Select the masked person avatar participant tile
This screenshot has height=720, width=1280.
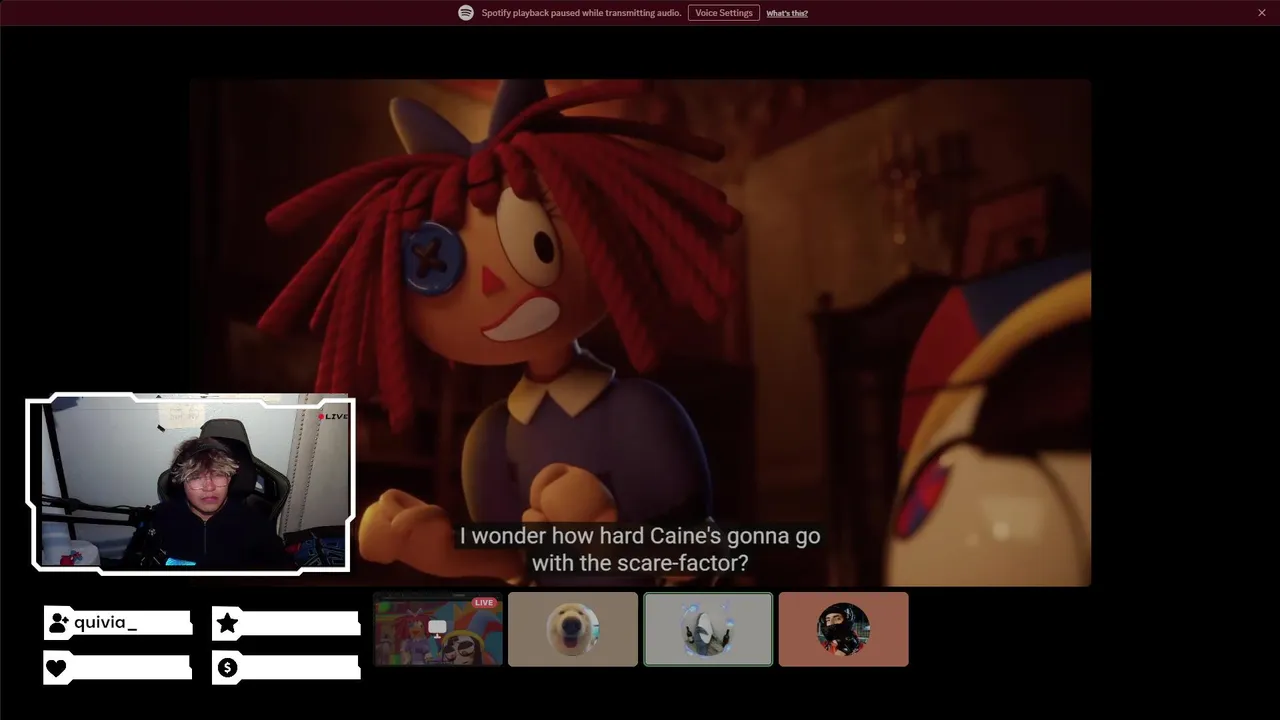tap(843, 629)
